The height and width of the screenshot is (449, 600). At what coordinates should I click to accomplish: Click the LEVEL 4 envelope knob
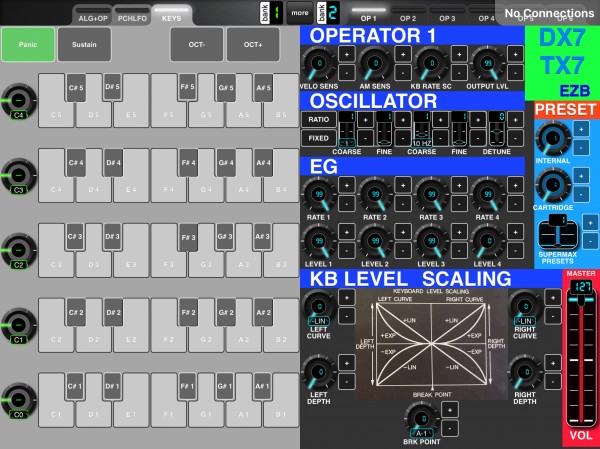tap(488, 242)
